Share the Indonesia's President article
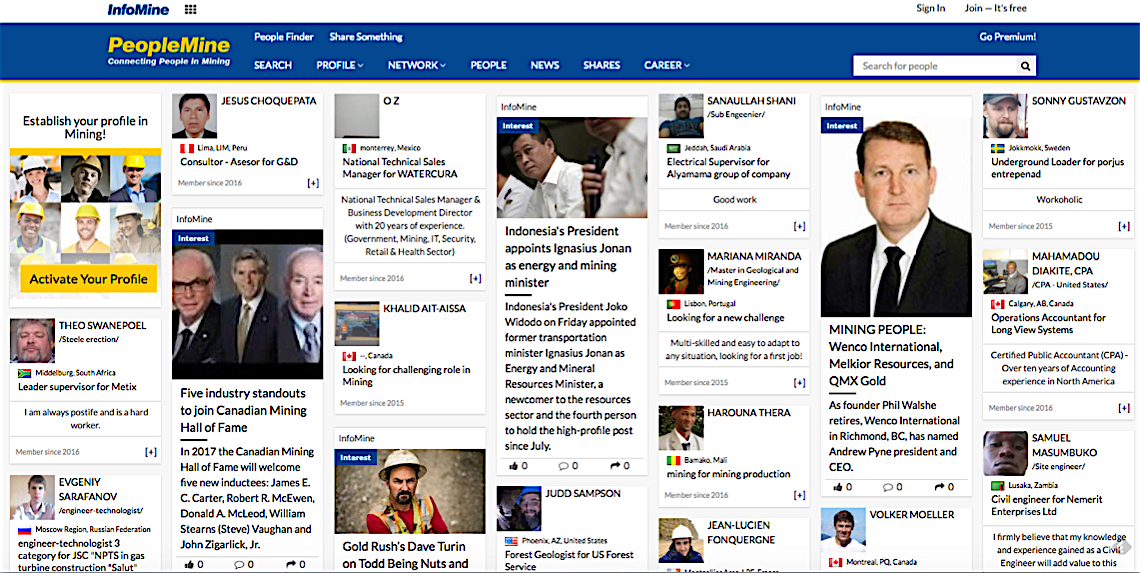 tap(620, 465)
